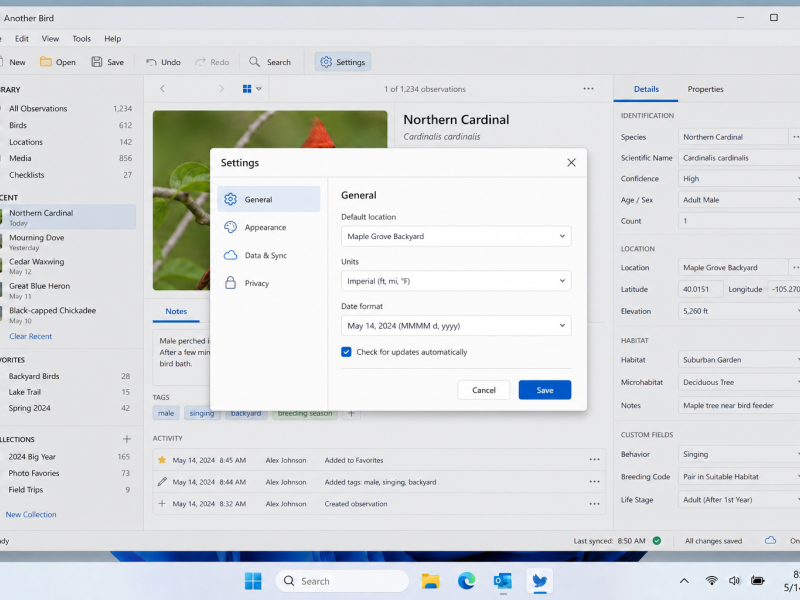Open File Explorer from taskbar

(x=431, y=581)
